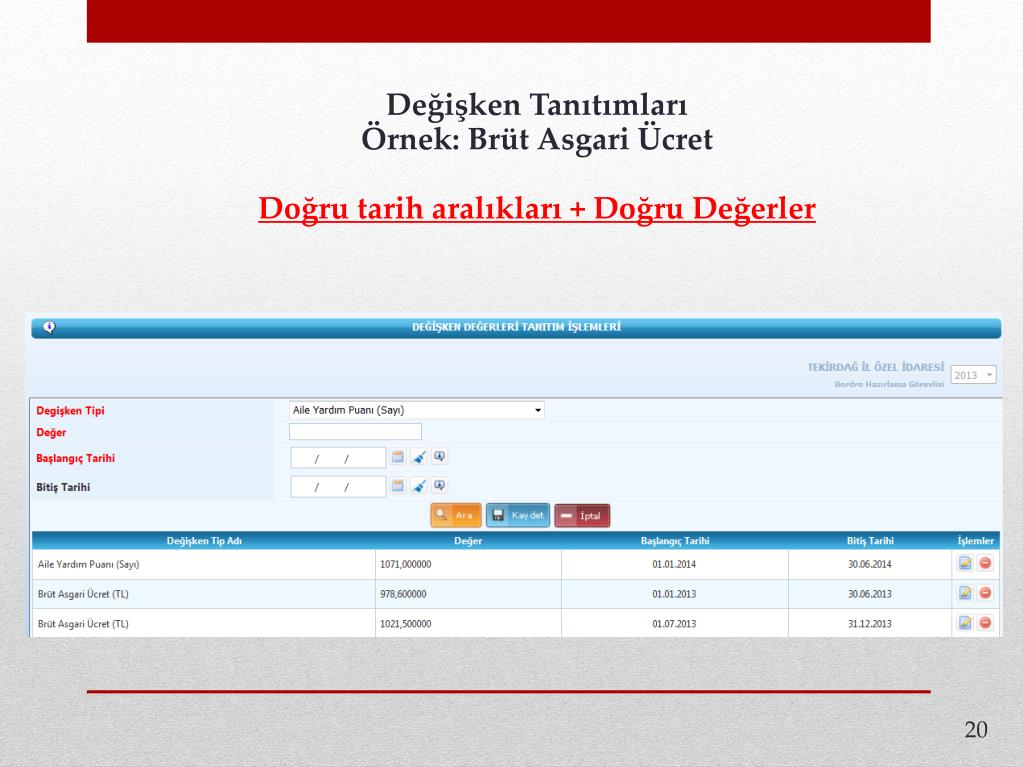Clear the Bitiş Tarihi date with the brush icon
The image size is (1023, 767).
pyautogui.click(x=420, y=485)
